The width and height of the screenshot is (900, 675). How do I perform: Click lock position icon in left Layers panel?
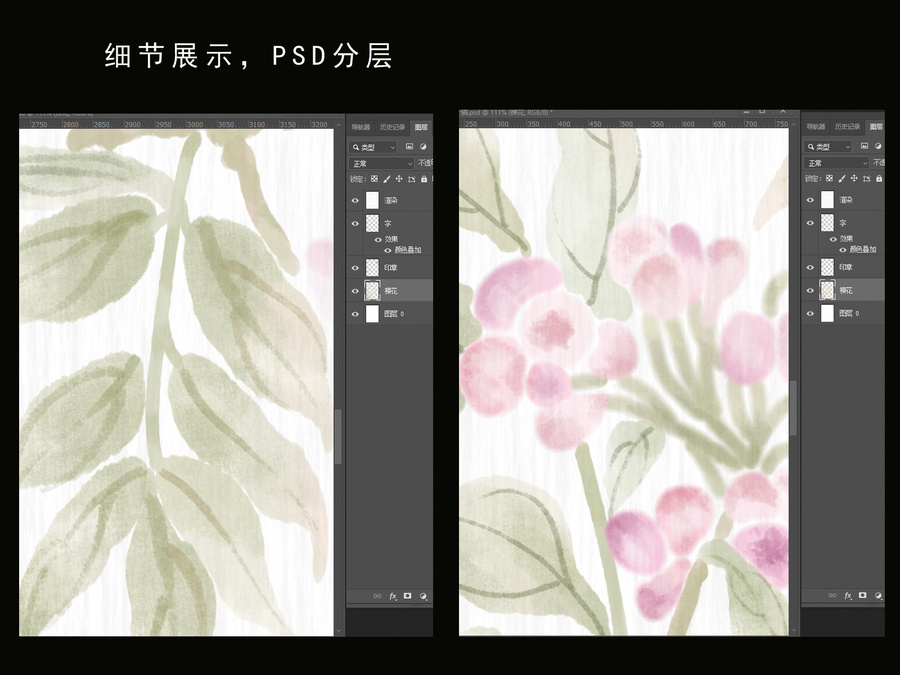[x=399, y=179]
